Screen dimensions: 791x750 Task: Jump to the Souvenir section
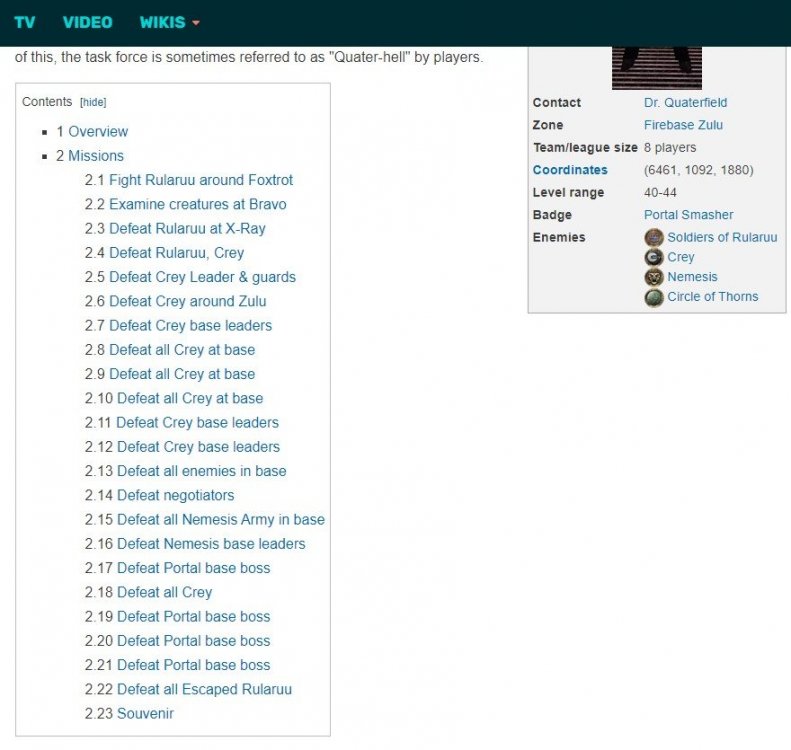pyautogui.click(x=145, y=713)
